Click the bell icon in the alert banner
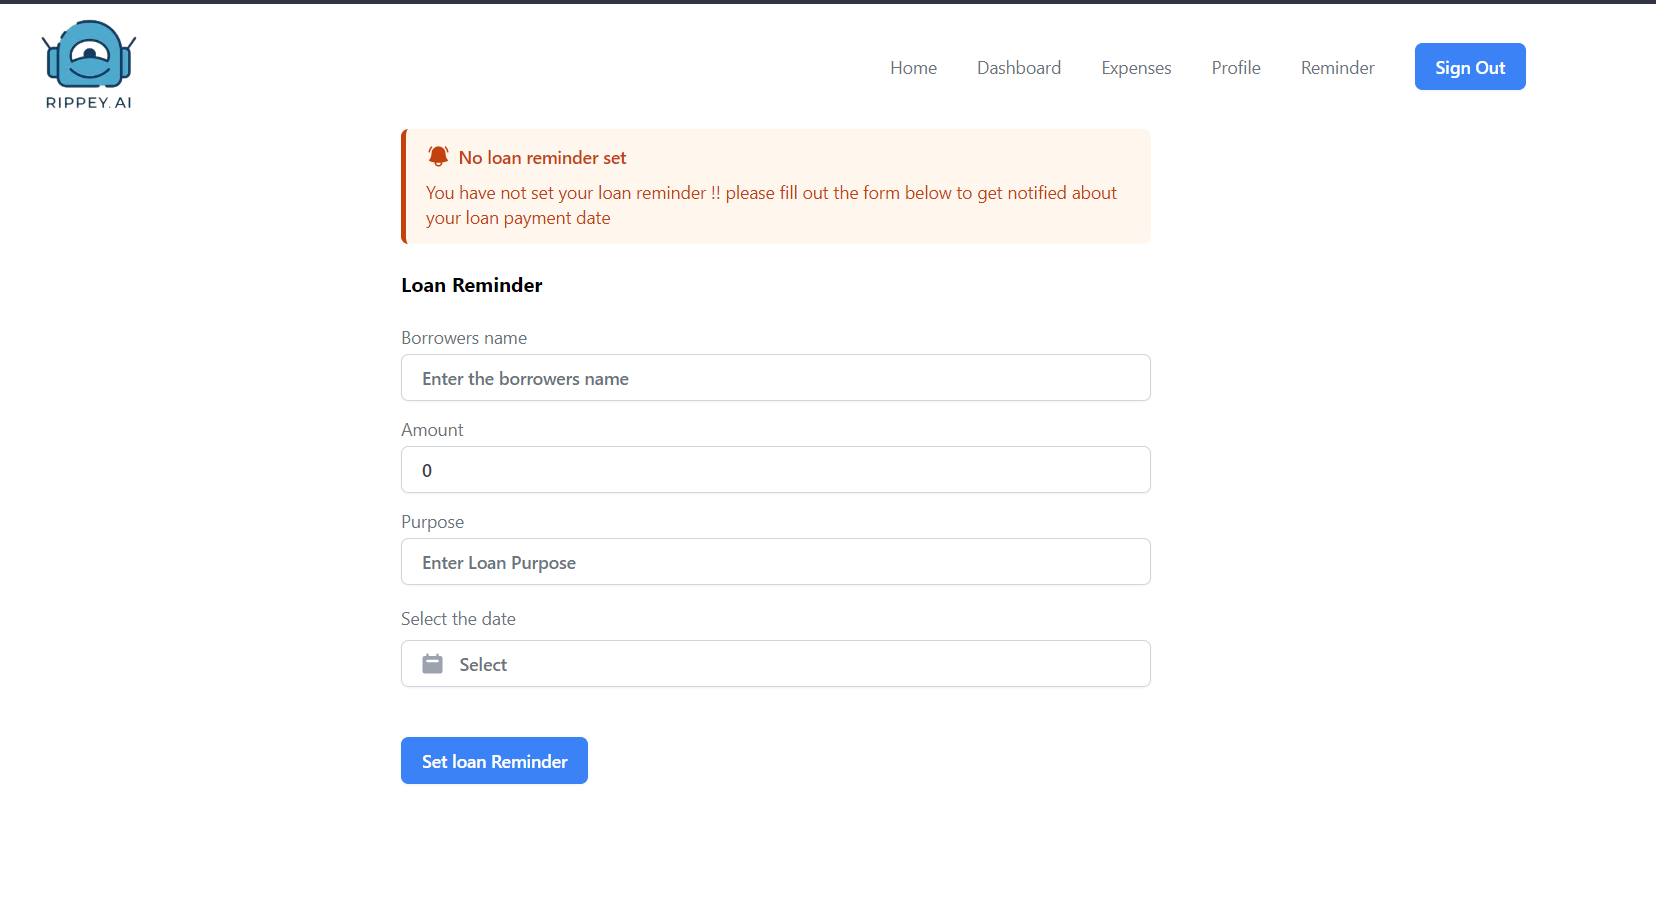The image size is (1656, 900). [x=436, y=156]
